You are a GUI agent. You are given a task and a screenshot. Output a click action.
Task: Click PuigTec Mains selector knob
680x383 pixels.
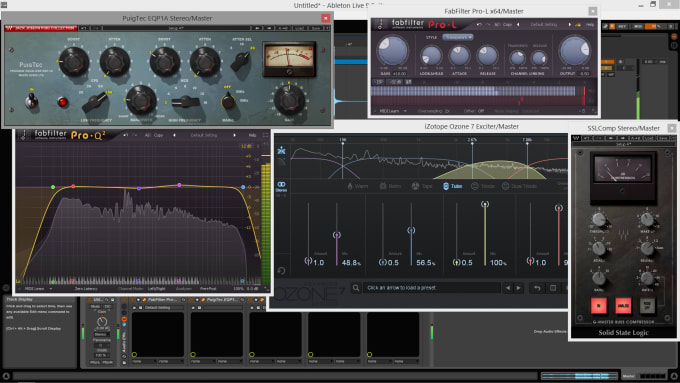tap(228, 101)
